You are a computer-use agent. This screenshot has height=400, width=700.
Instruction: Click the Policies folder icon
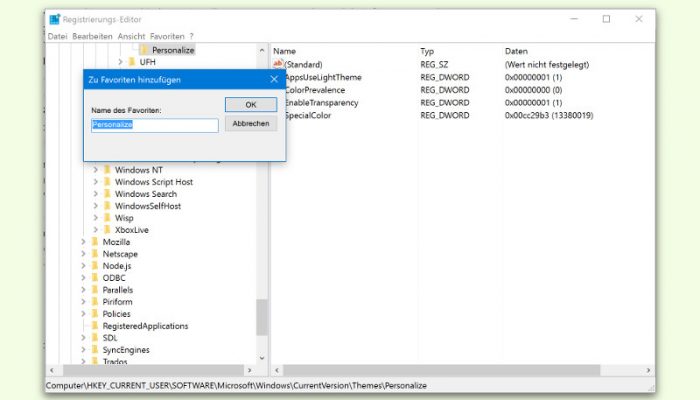point(95,314)
